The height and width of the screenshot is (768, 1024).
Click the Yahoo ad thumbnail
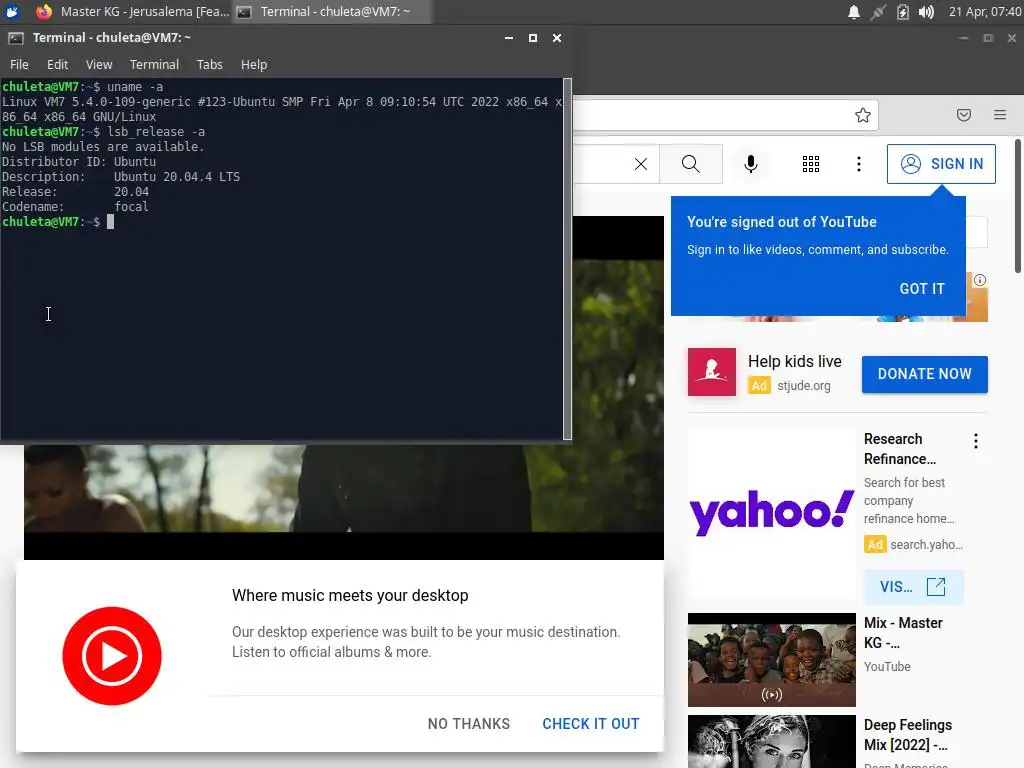pos(771,513)
